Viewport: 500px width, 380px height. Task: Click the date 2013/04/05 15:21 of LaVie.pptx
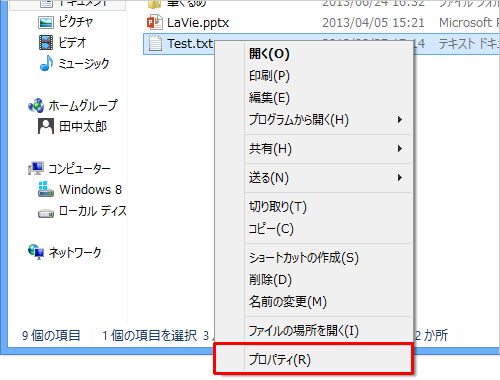tap(373, 23)
